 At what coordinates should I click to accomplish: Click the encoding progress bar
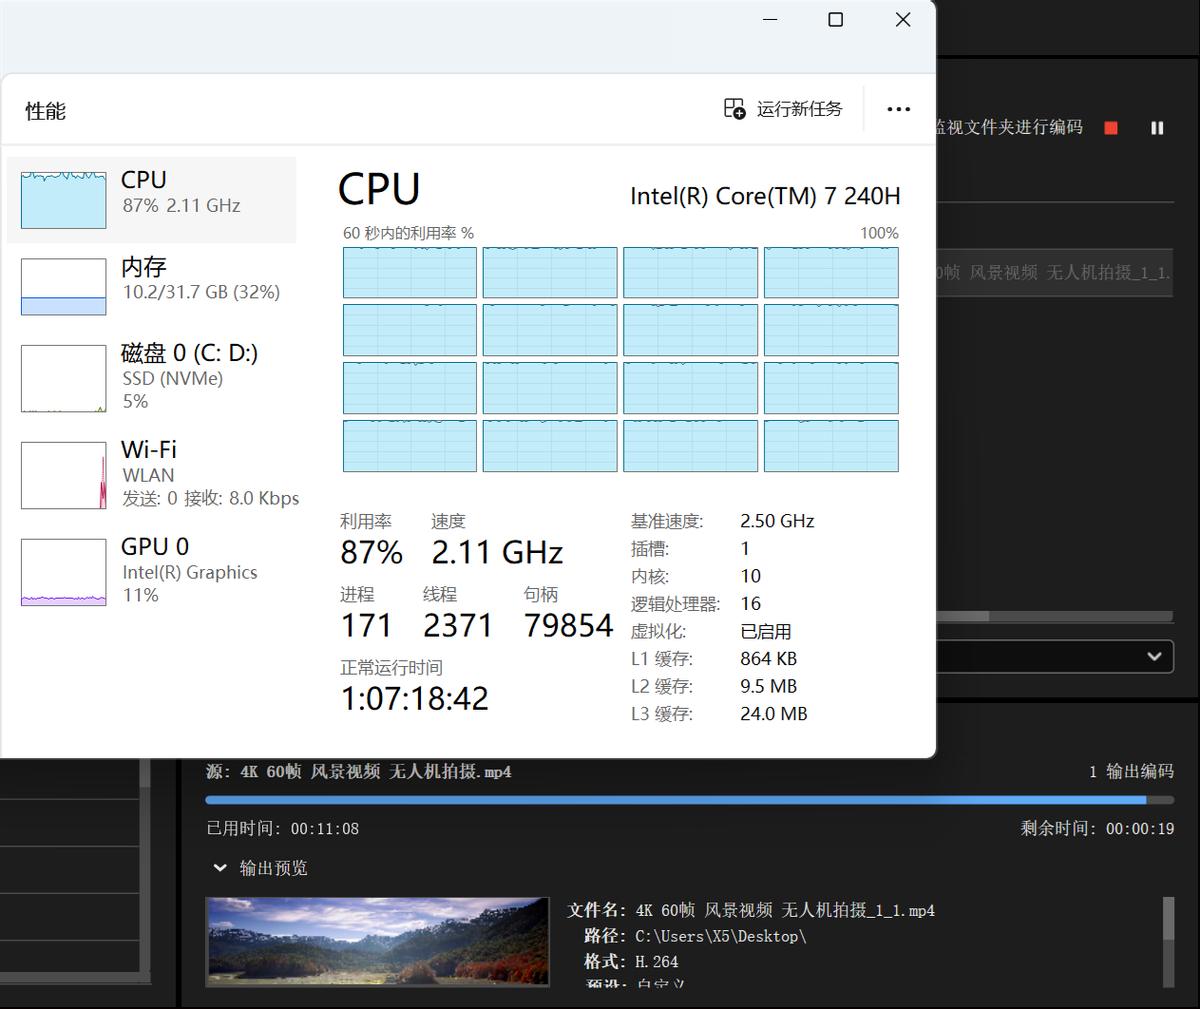[690, 799]
